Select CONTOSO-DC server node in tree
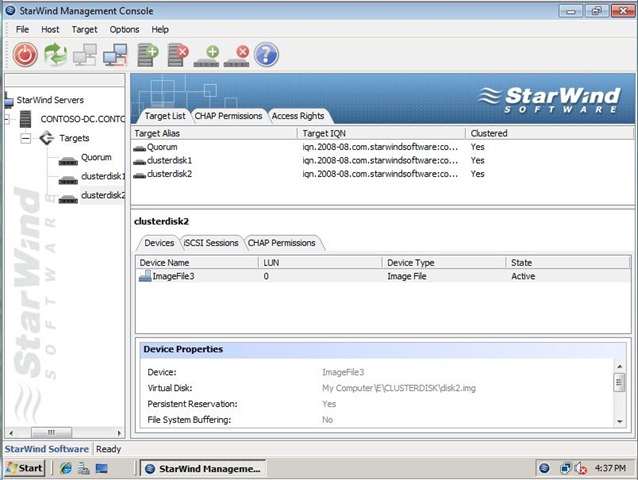This screenshot has width=638, height=480. tap(82, 119)
